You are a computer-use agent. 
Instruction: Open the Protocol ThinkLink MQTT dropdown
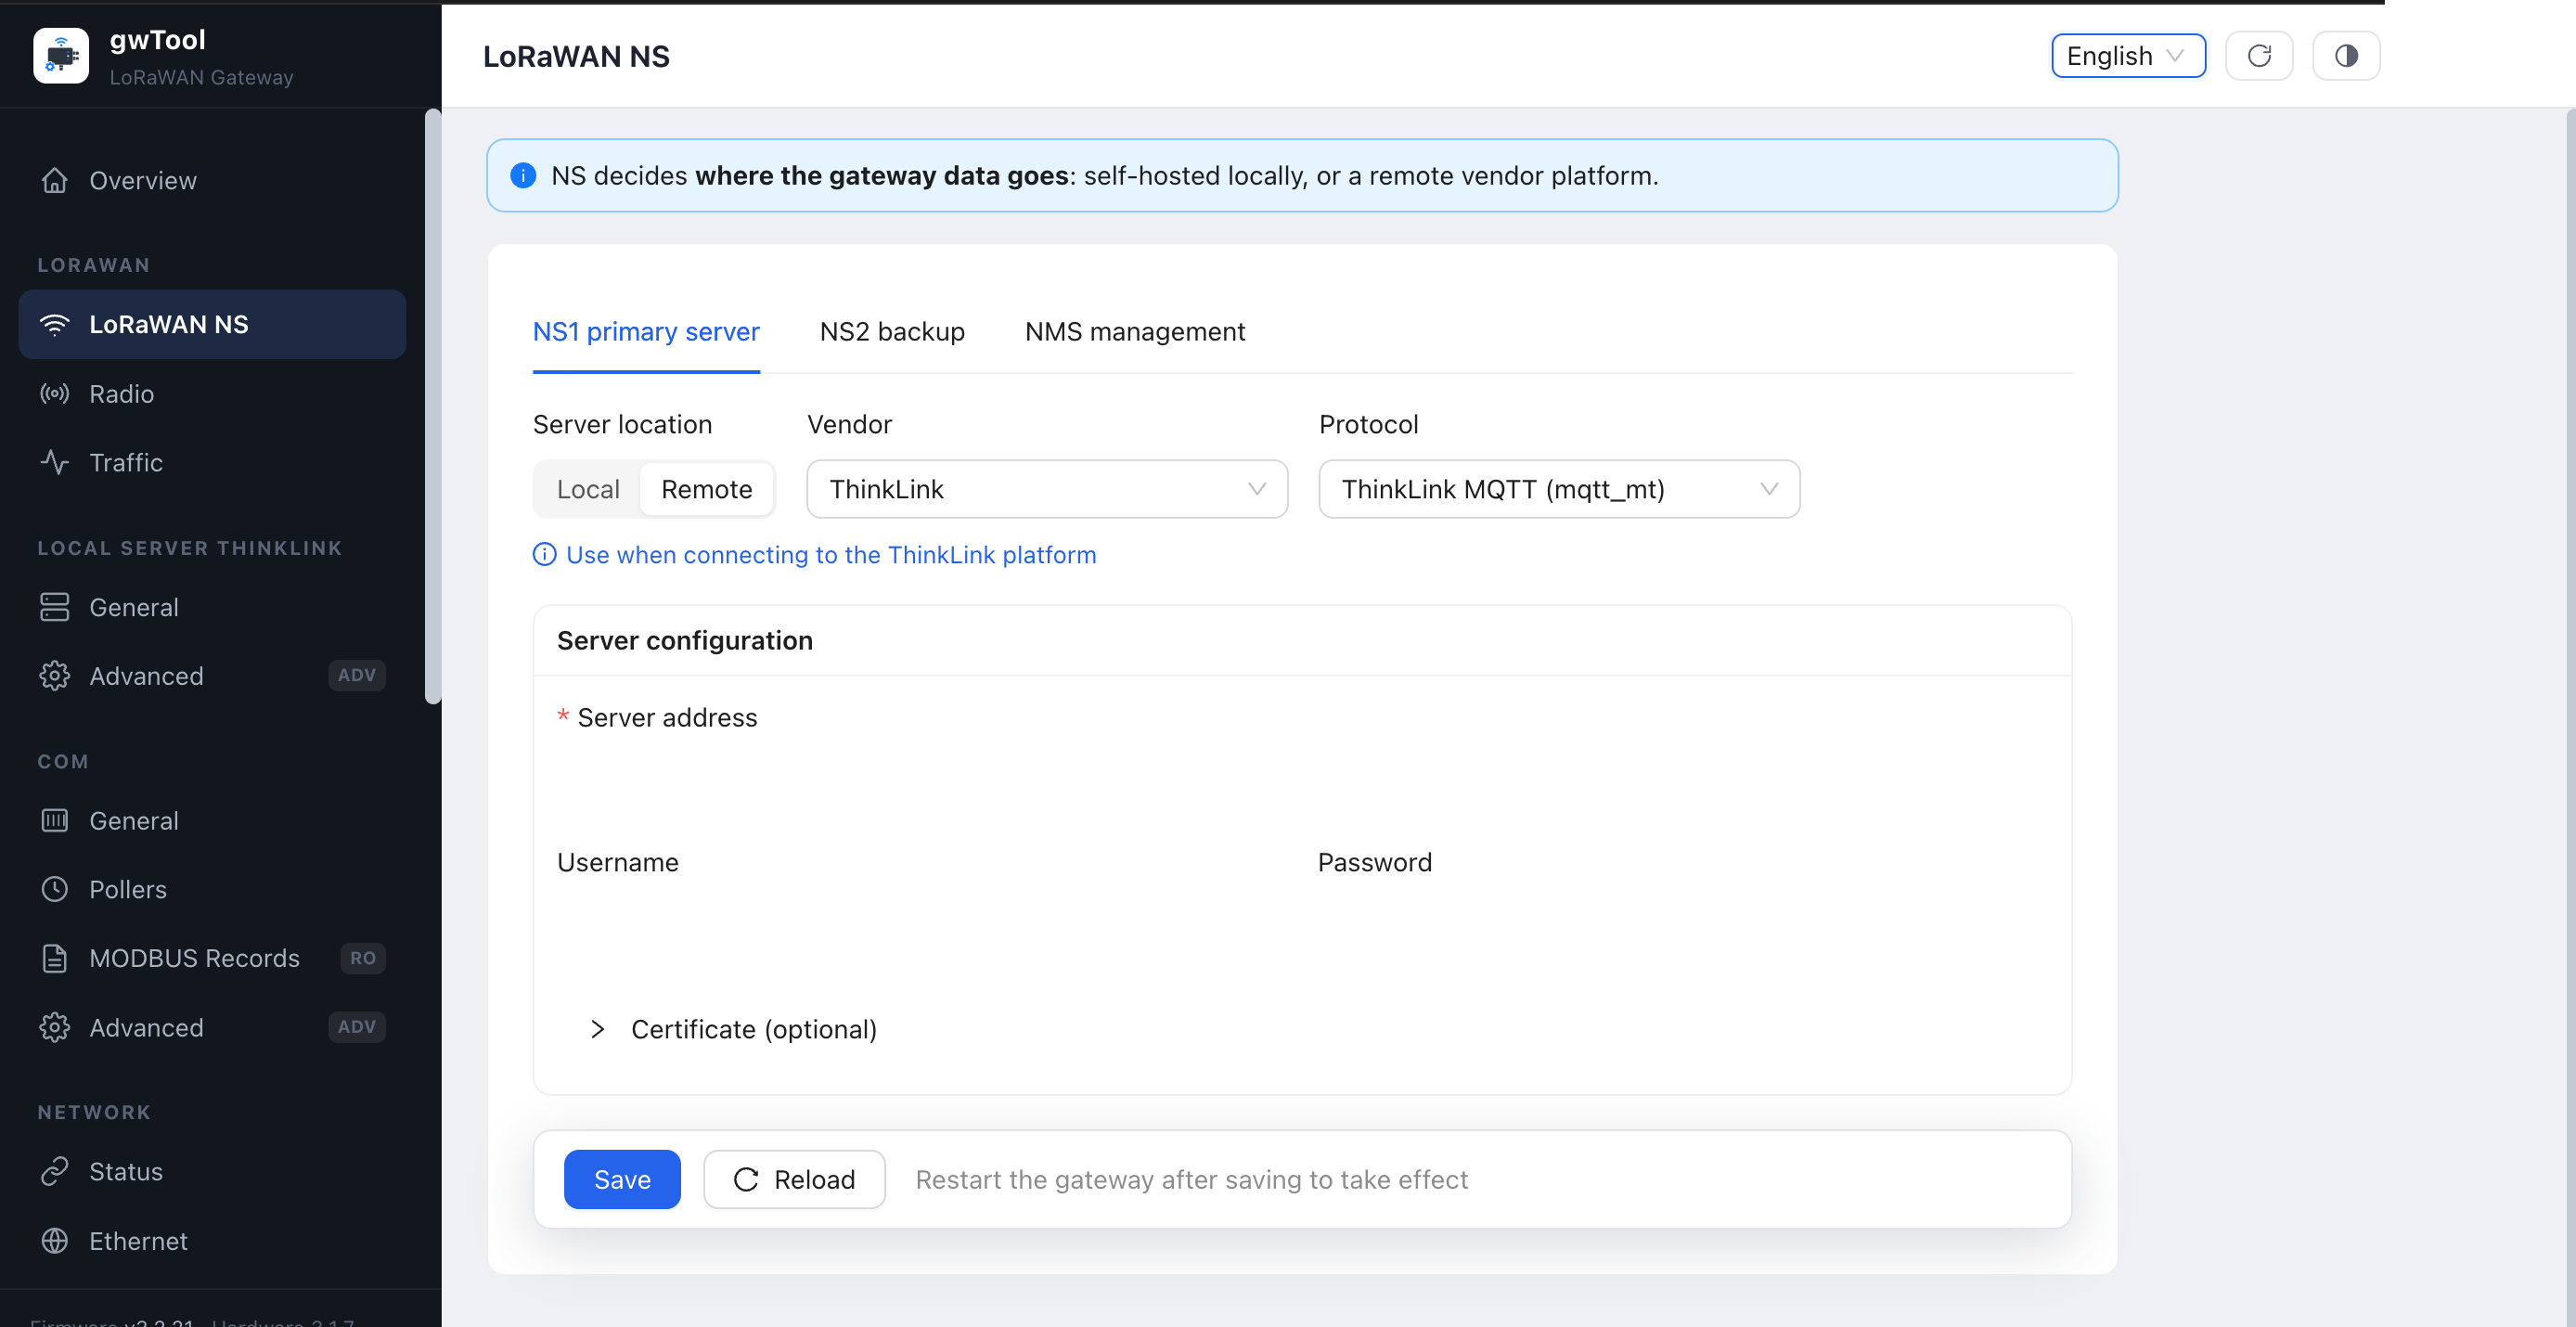tap(1559, 489)
